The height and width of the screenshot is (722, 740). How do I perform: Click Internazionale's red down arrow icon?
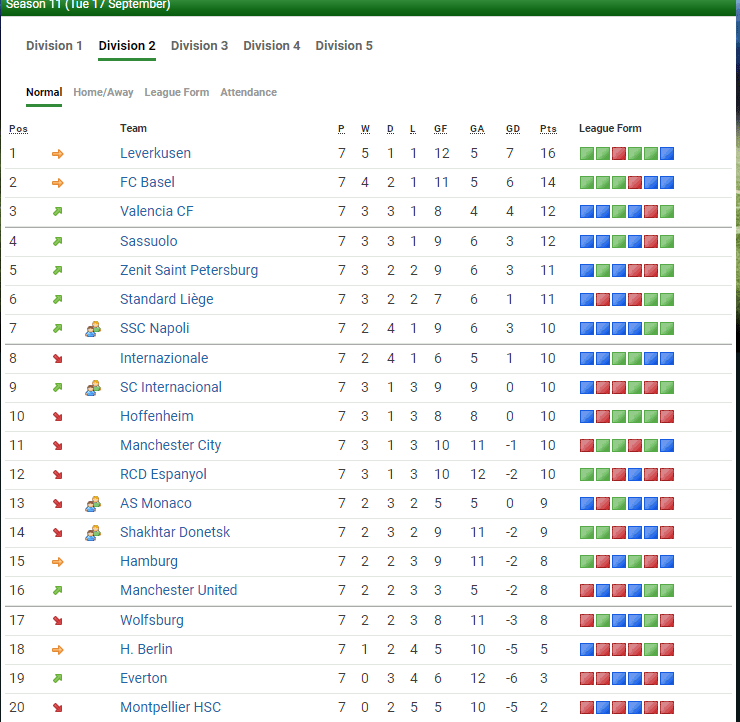click(57, 358)
